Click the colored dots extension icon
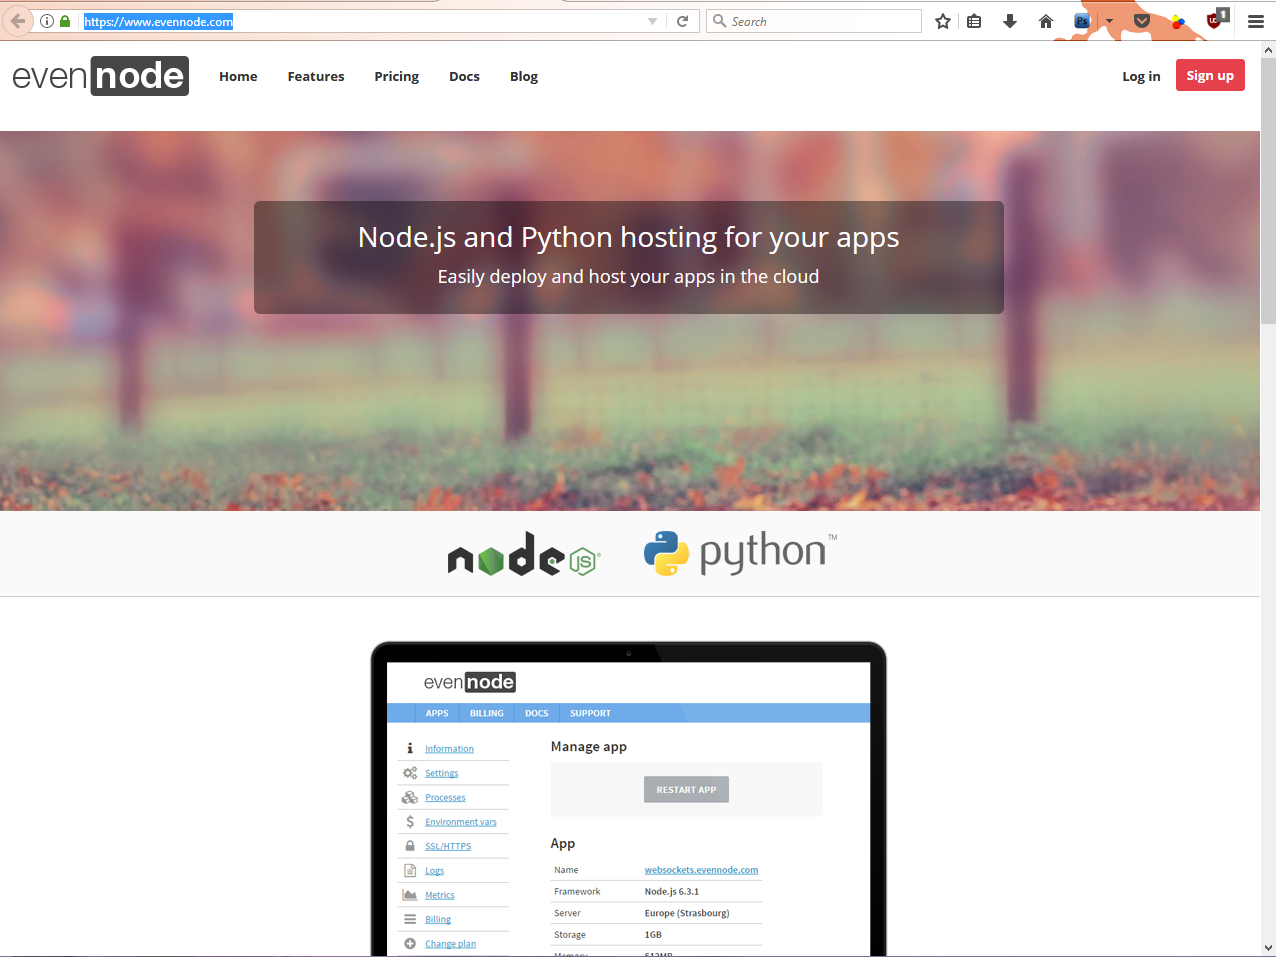Image resolution: width=1276 pixels, height=957 pixels. [1178, 21]
